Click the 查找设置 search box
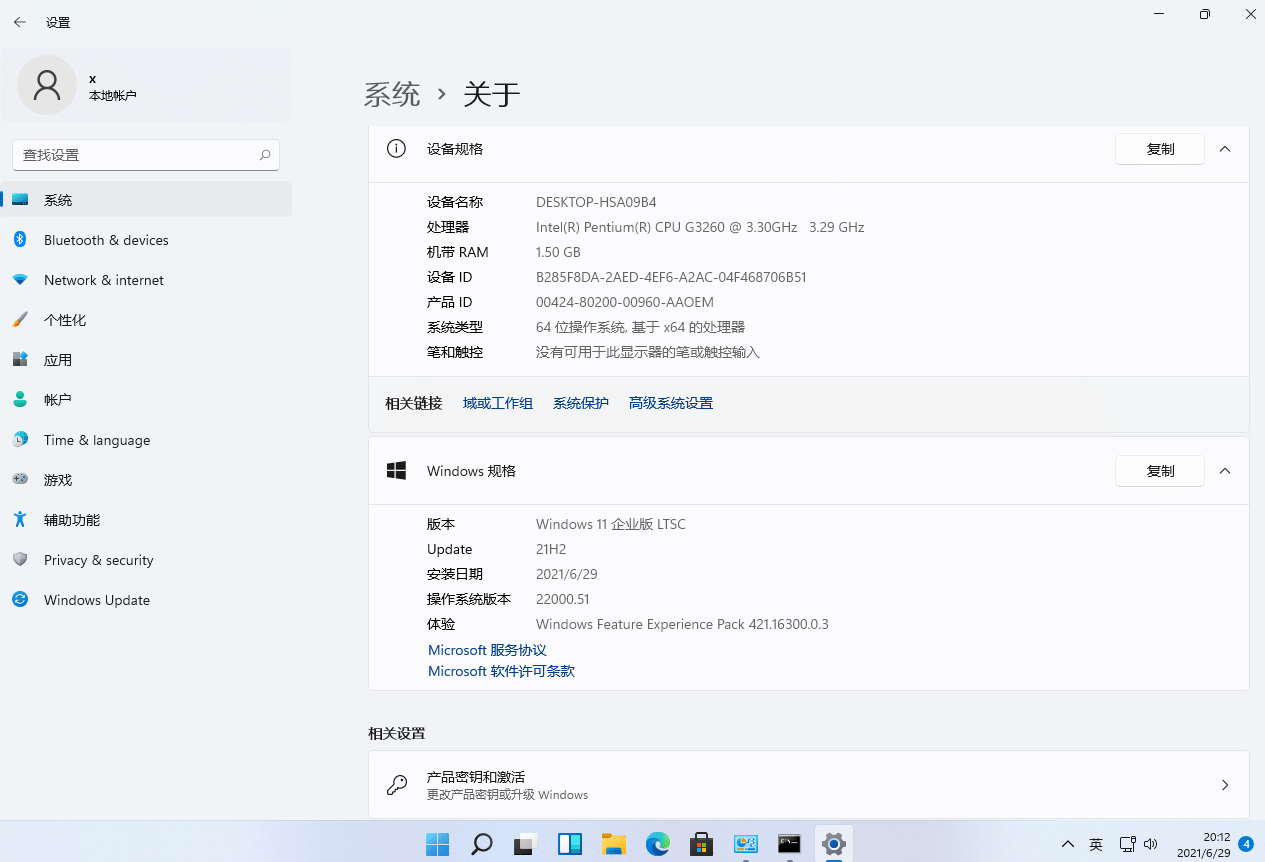 coord(145,155)
